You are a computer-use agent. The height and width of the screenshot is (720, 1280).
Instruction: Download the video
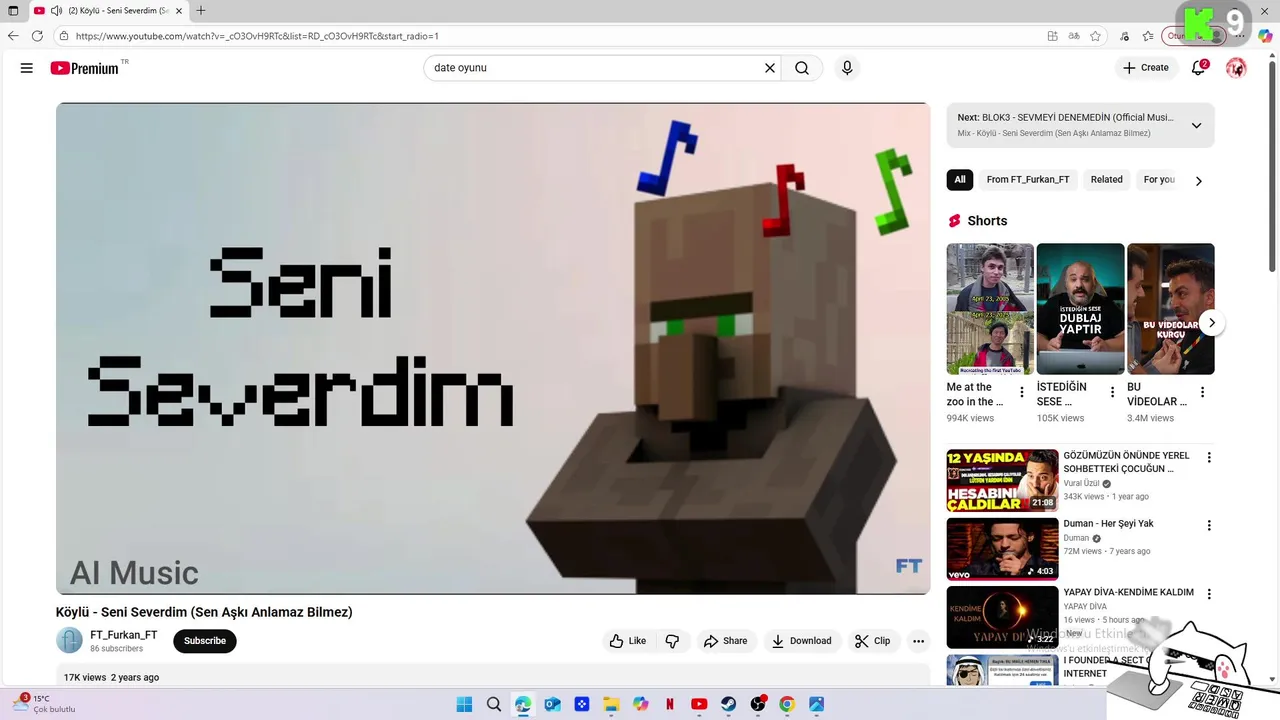(x=801, y=641)
